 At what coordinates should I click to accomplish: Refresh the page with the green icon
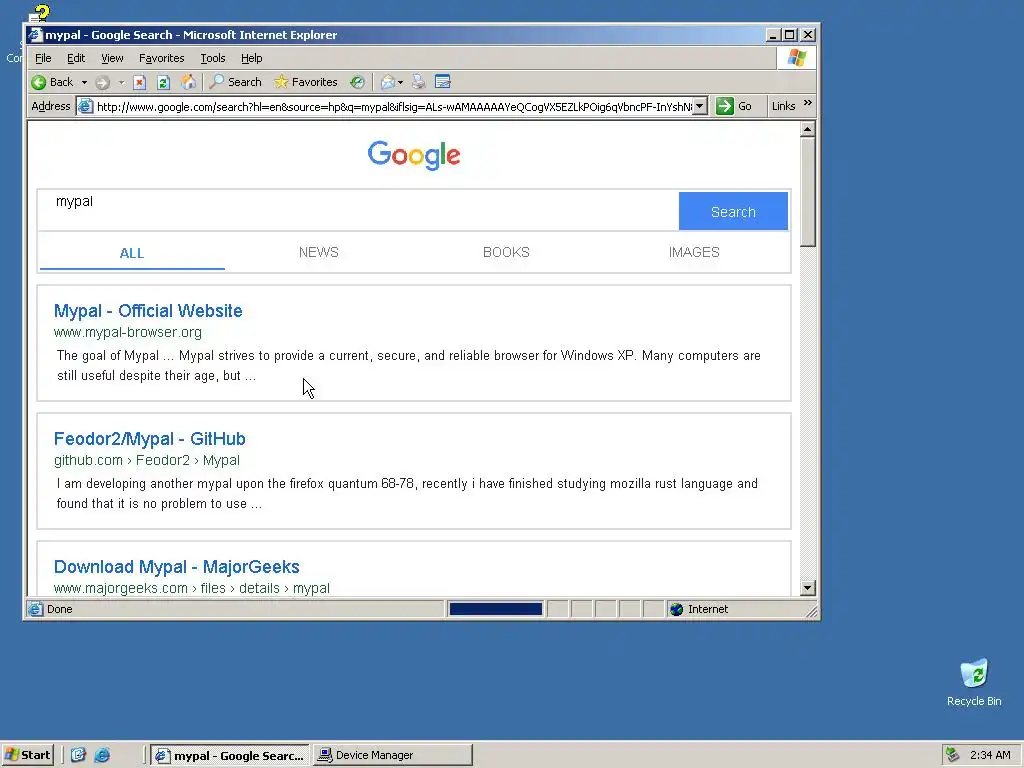click(163, 82)
